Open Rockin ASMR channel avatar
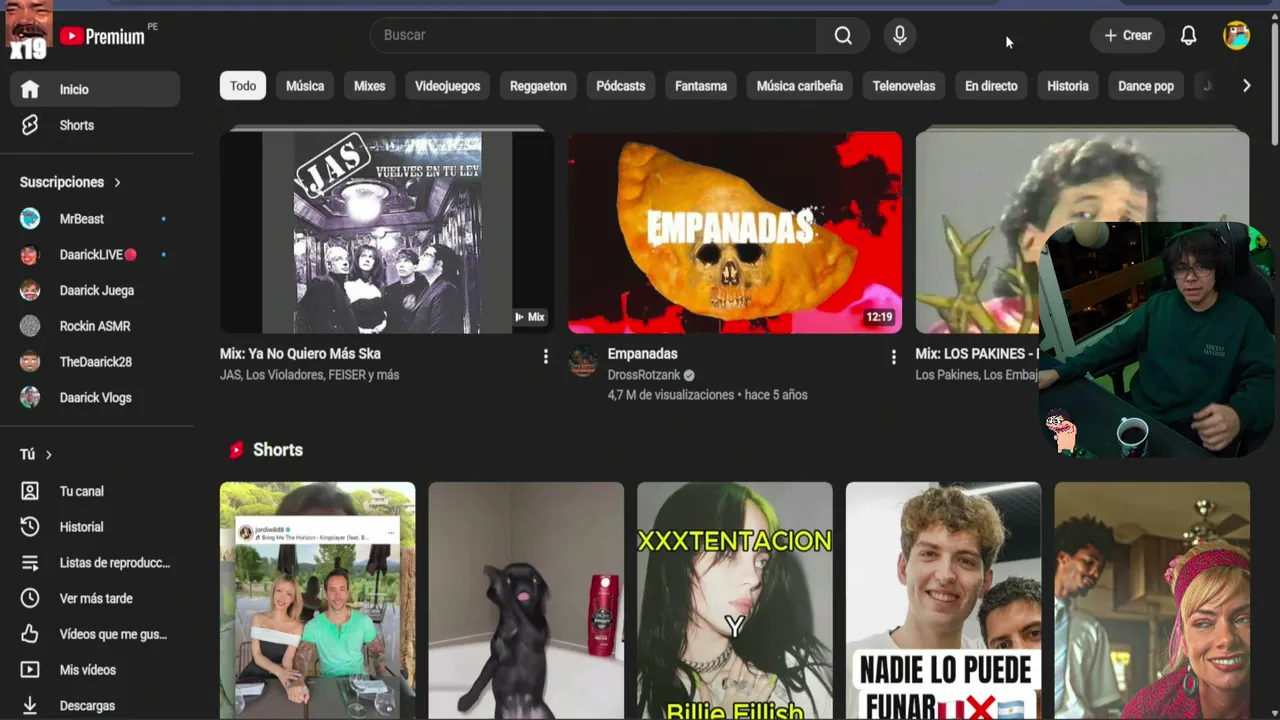Screen dimensions: 1280x720 coord(30,326)
